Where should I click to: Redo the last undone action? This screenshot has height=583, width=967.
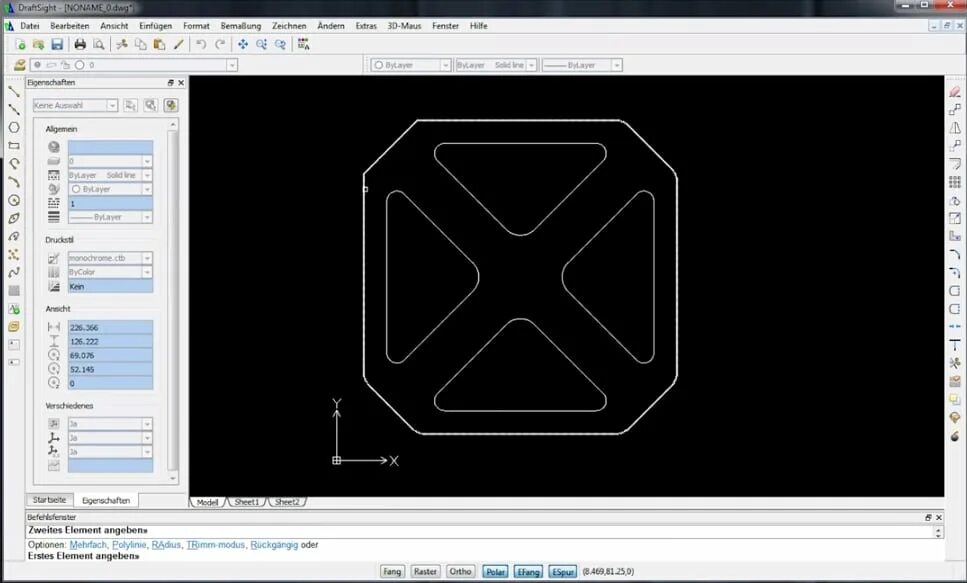tap(220, 44)
